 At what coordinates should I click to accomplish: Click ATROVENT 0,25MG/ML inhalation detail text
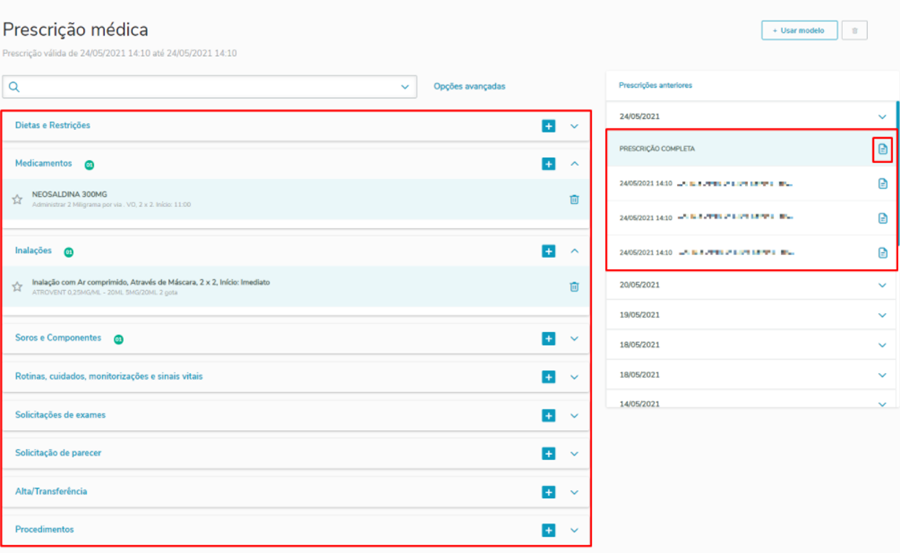[104, 292]
